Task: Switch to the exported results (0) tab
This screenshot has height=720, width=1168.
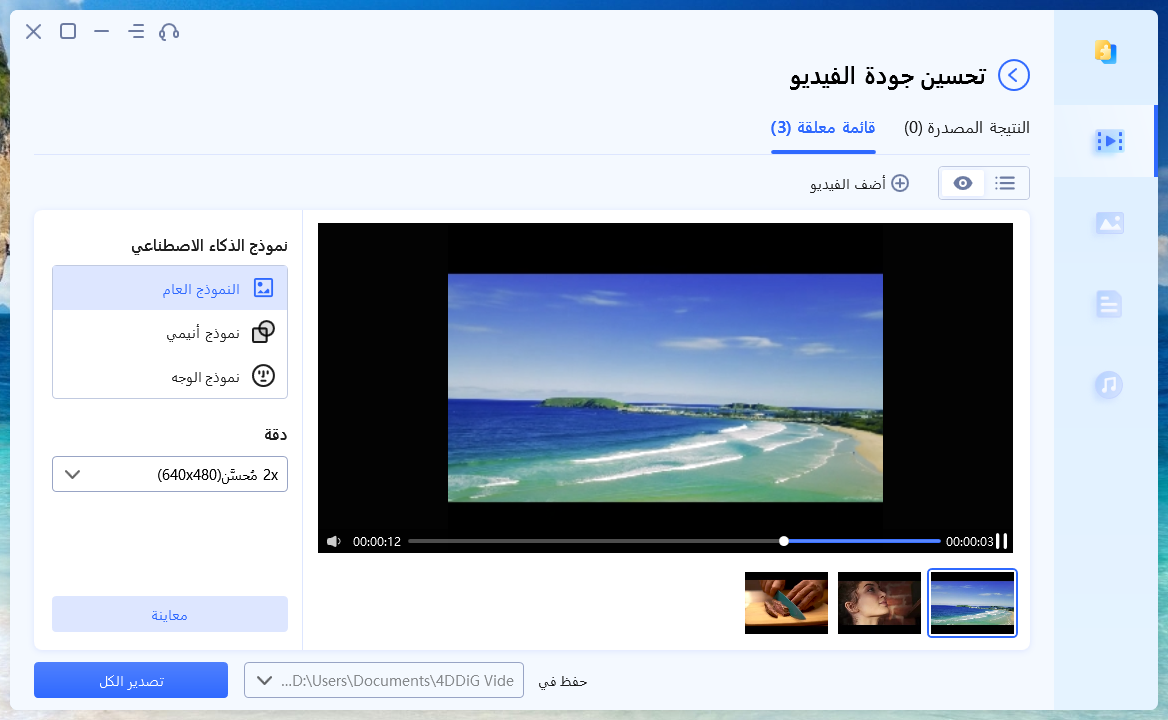Action: 966,128
